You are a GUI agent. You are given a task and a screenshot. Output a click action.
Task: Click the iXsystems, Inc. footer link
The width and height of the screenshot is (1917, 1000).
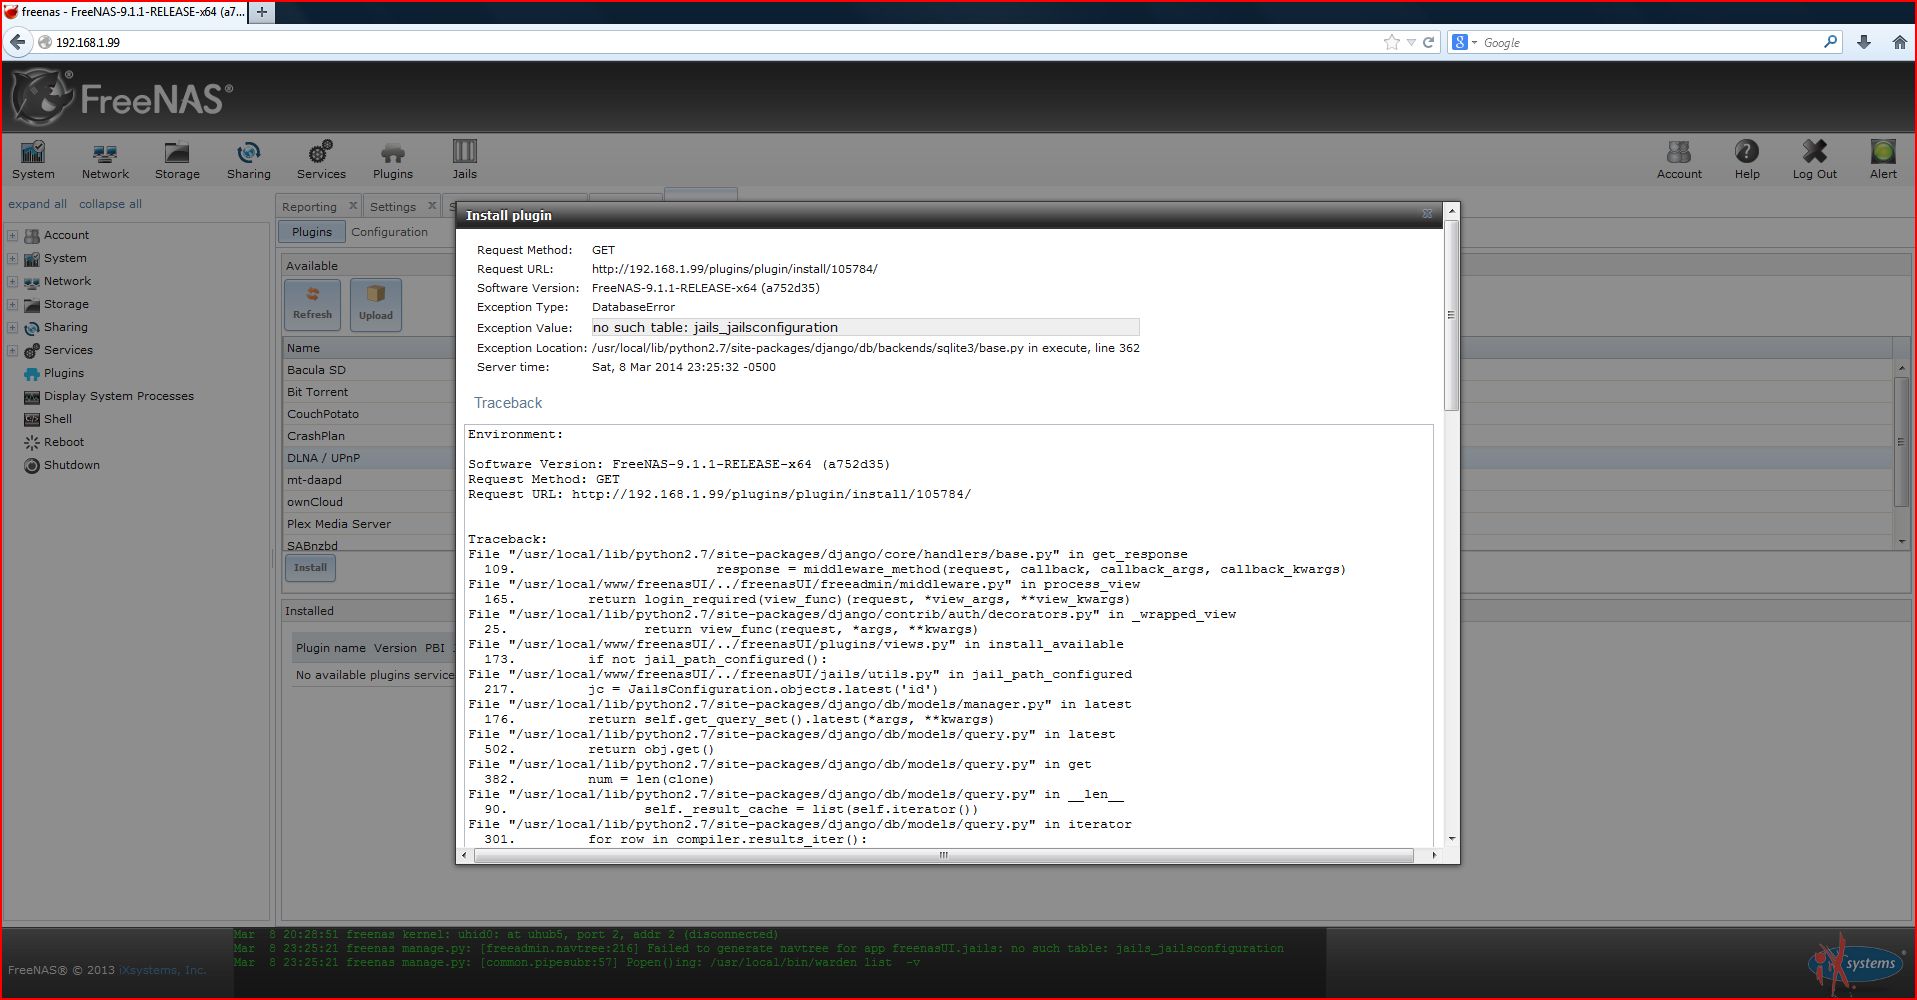click(162, 970)
